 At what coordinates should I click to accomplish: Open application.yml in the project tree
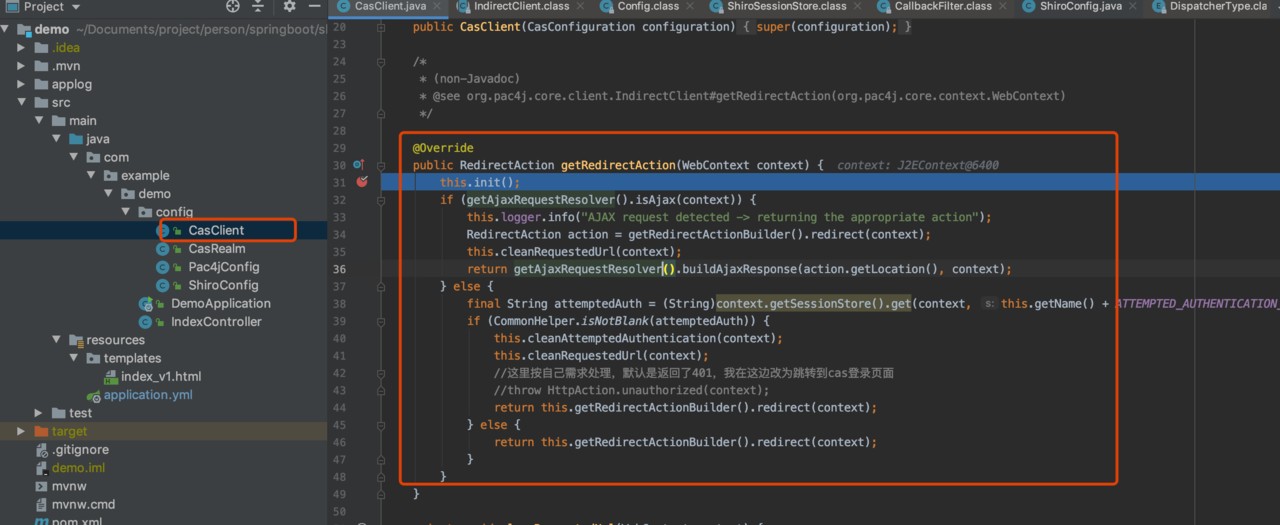tap(148, 395)
